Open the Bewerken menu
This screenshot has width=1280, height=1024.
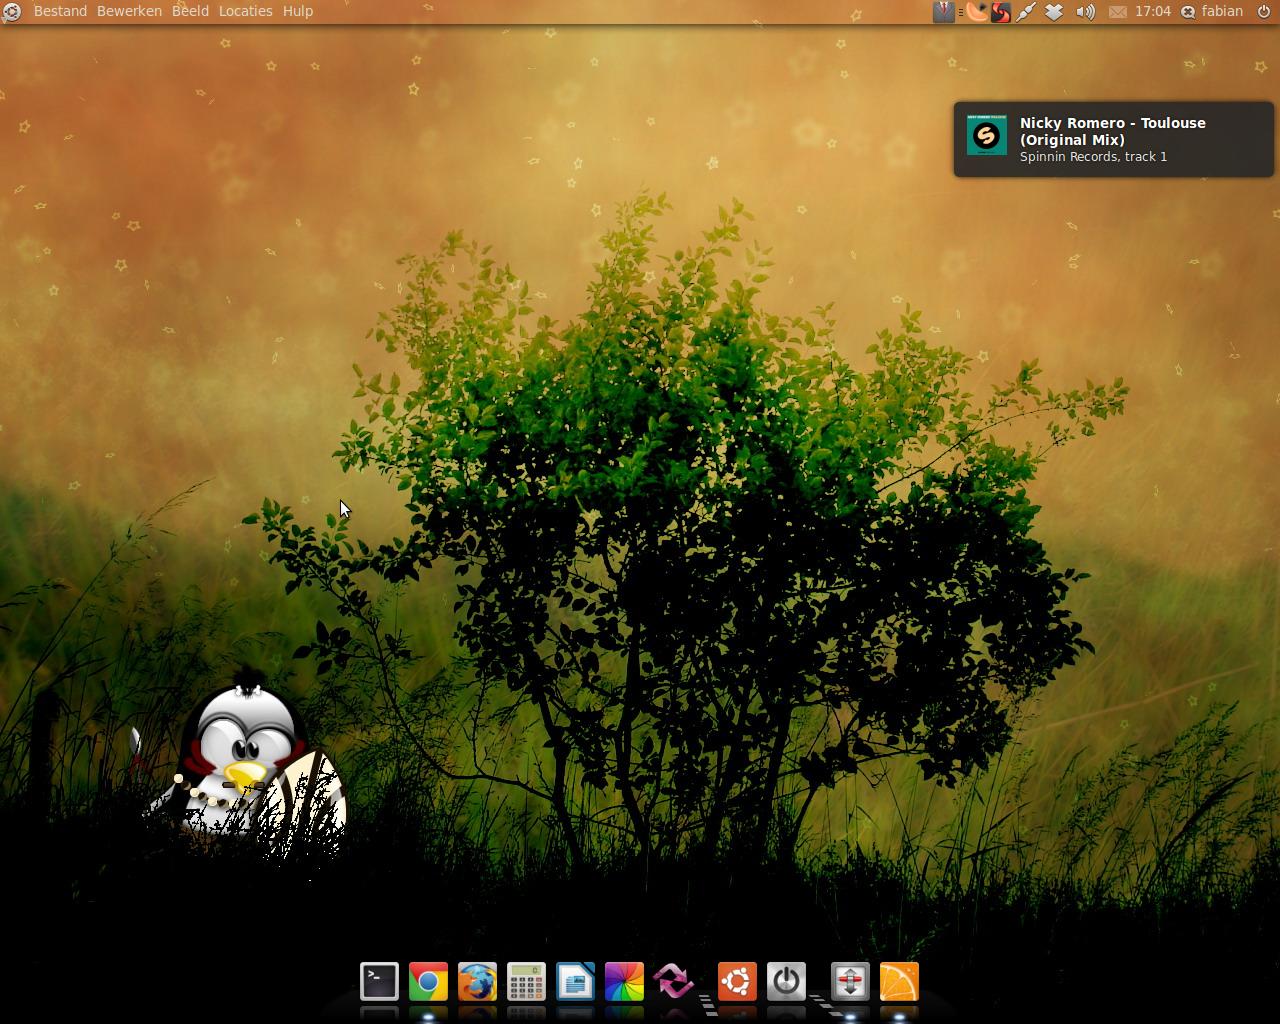pyautogui.click(x=129, y=11)
